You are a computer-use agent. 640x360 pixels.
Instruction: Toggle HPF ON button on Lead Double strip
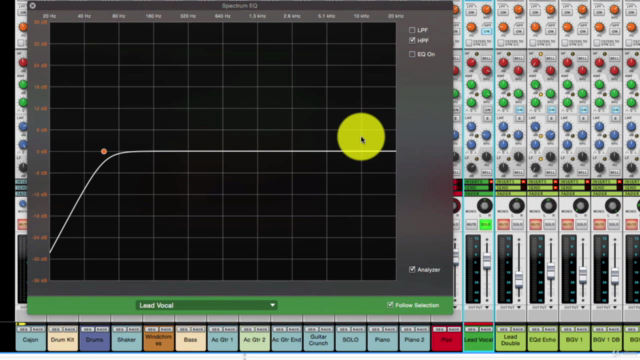click(518, 31)
